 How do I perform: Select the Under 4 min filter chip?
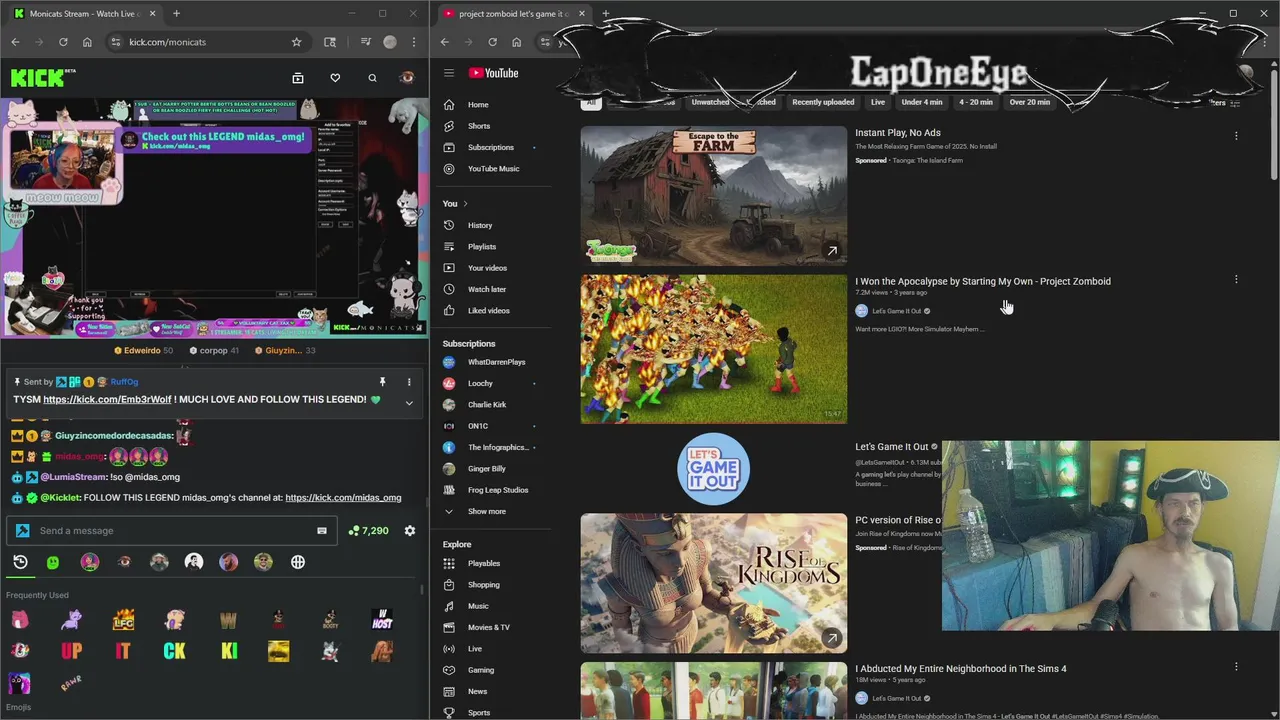click(x=921, y=102)
